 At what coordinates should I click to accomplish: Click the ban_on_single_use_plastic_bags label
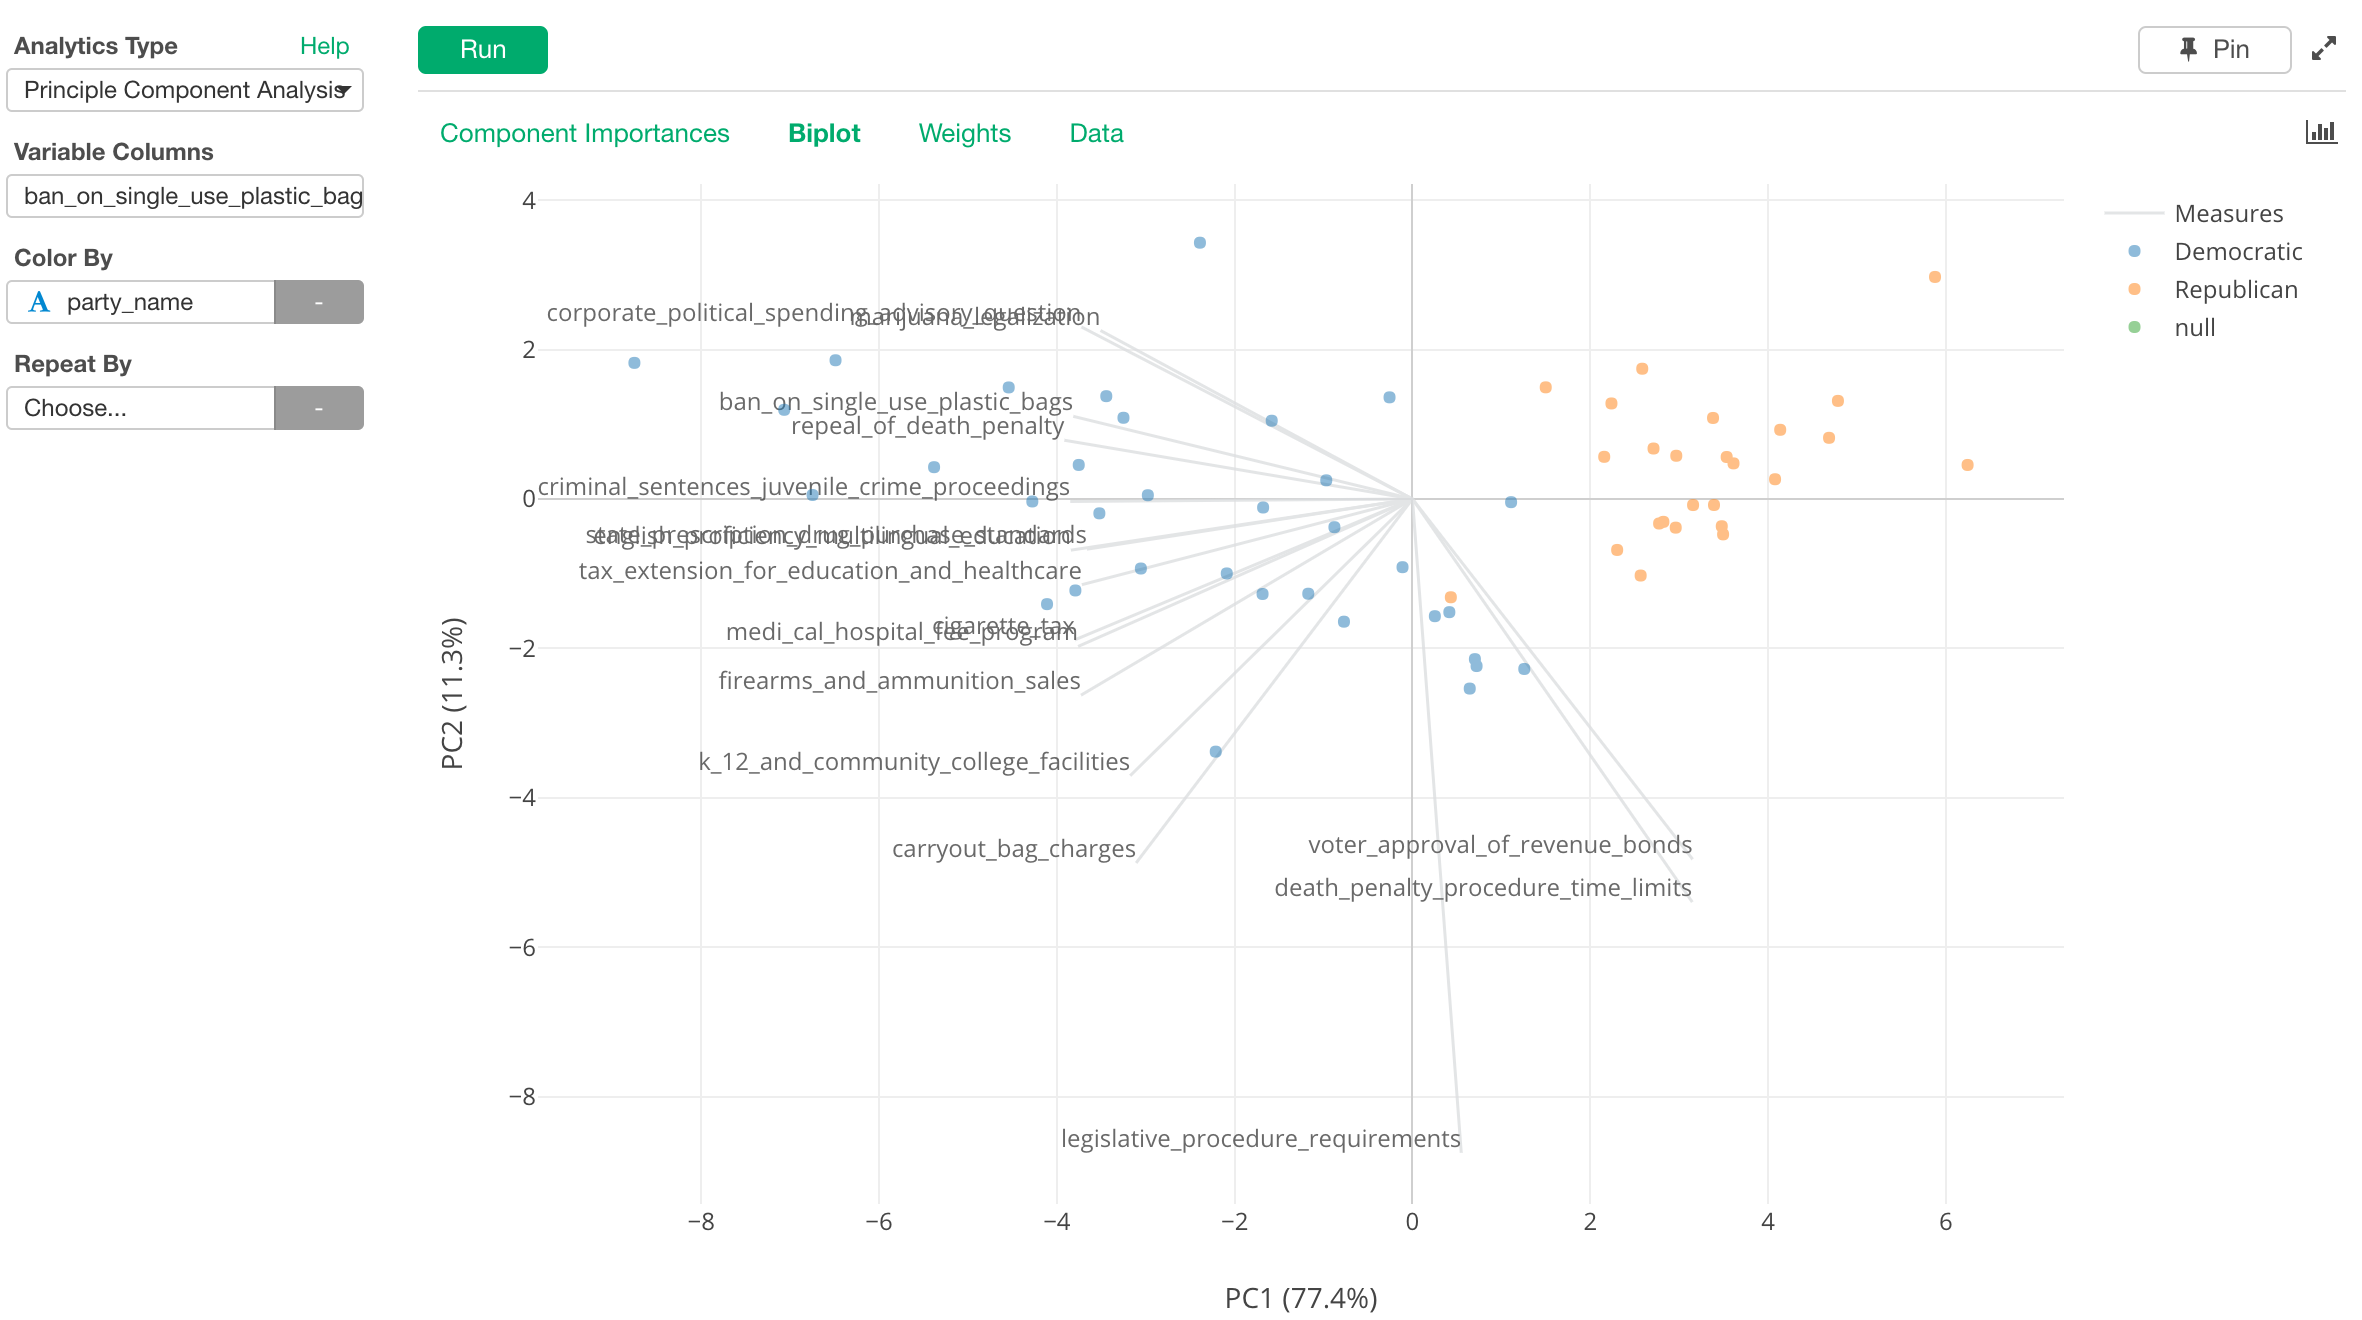pyautogui.click(x=895, y=401)
